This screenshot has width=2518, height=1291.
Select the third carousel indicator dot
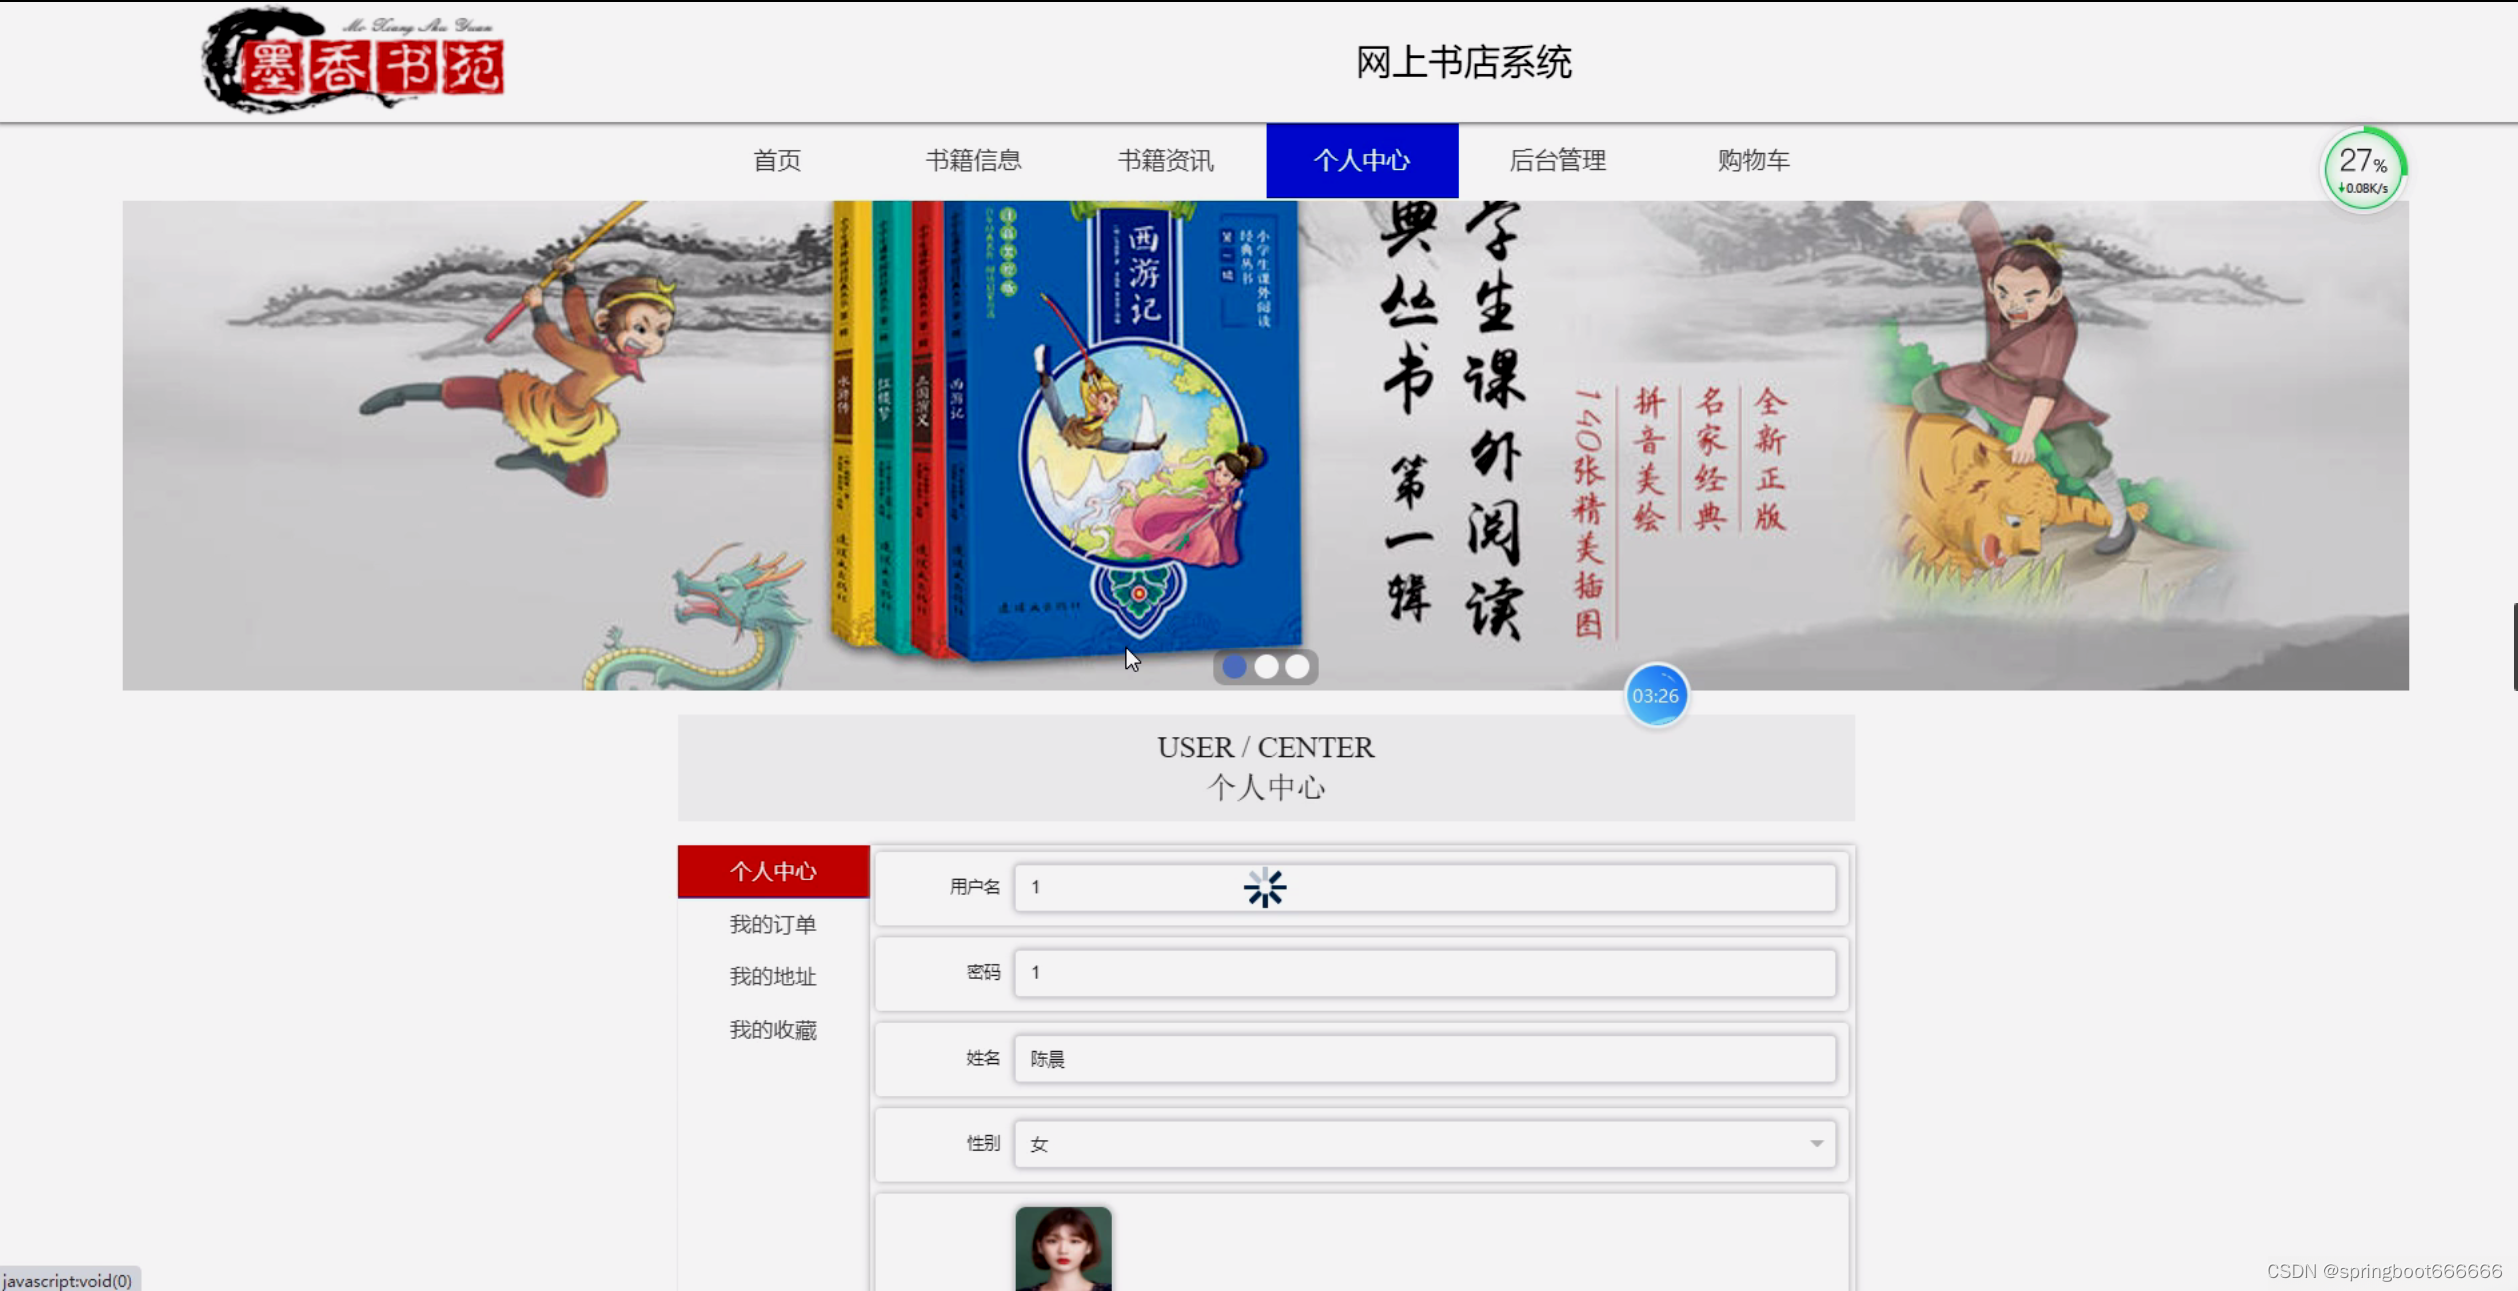[1297, 667]
